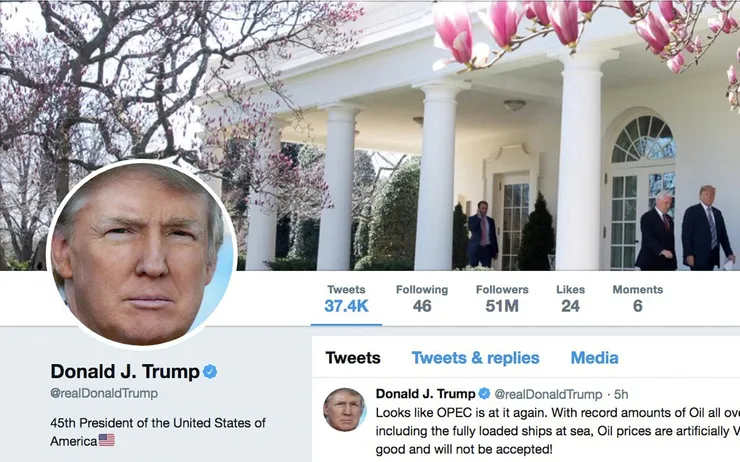Open the tweet's 5h timestamp link
The width and height of the screenshot is (740, 462).
coord(621,394)
